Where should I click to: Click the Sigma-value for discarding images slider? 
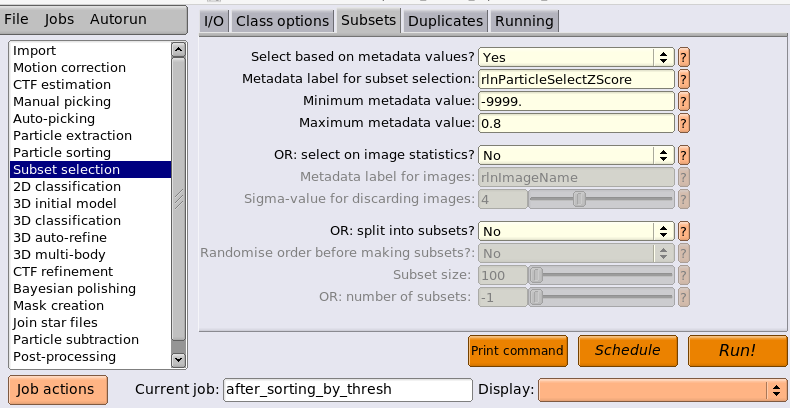coord(601,199)
